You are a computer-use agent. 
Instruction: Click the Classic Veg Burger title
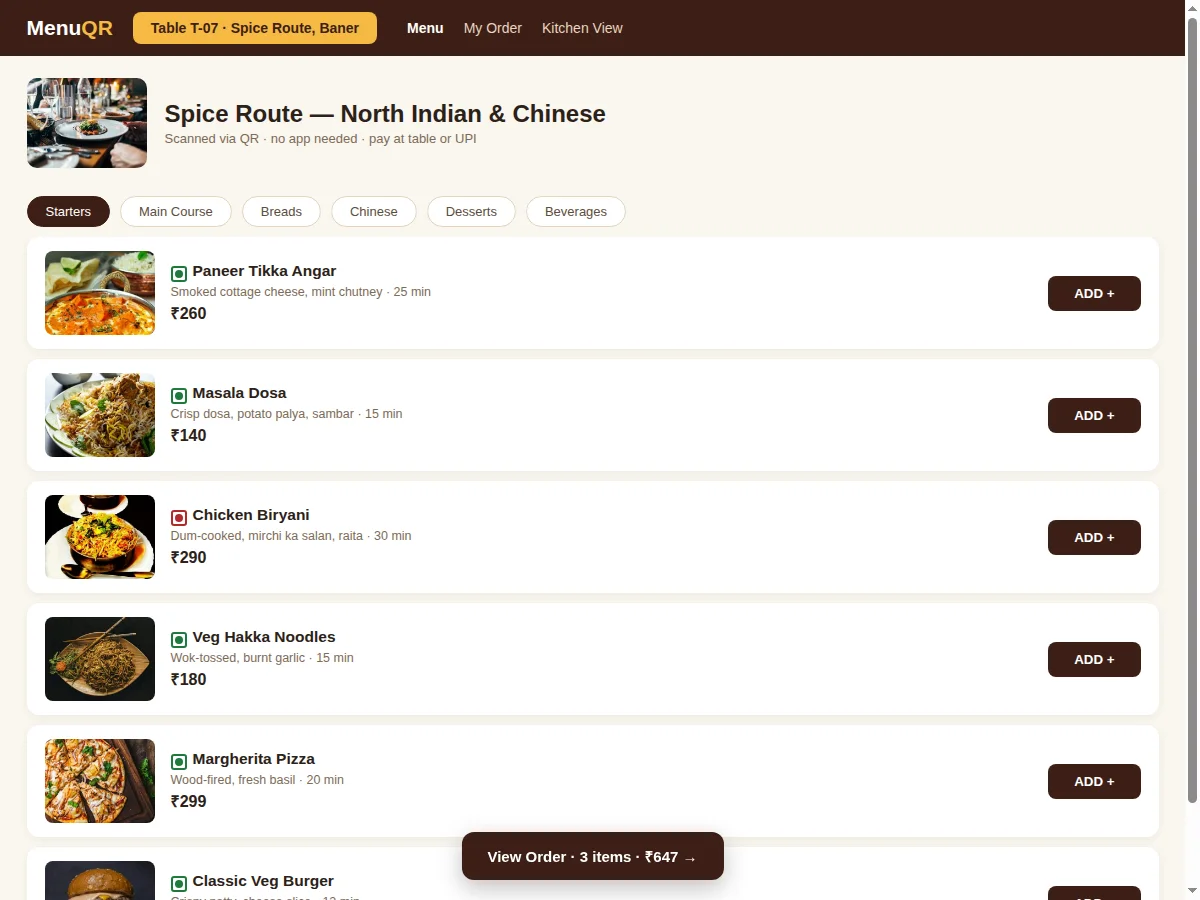pos(263,881)
